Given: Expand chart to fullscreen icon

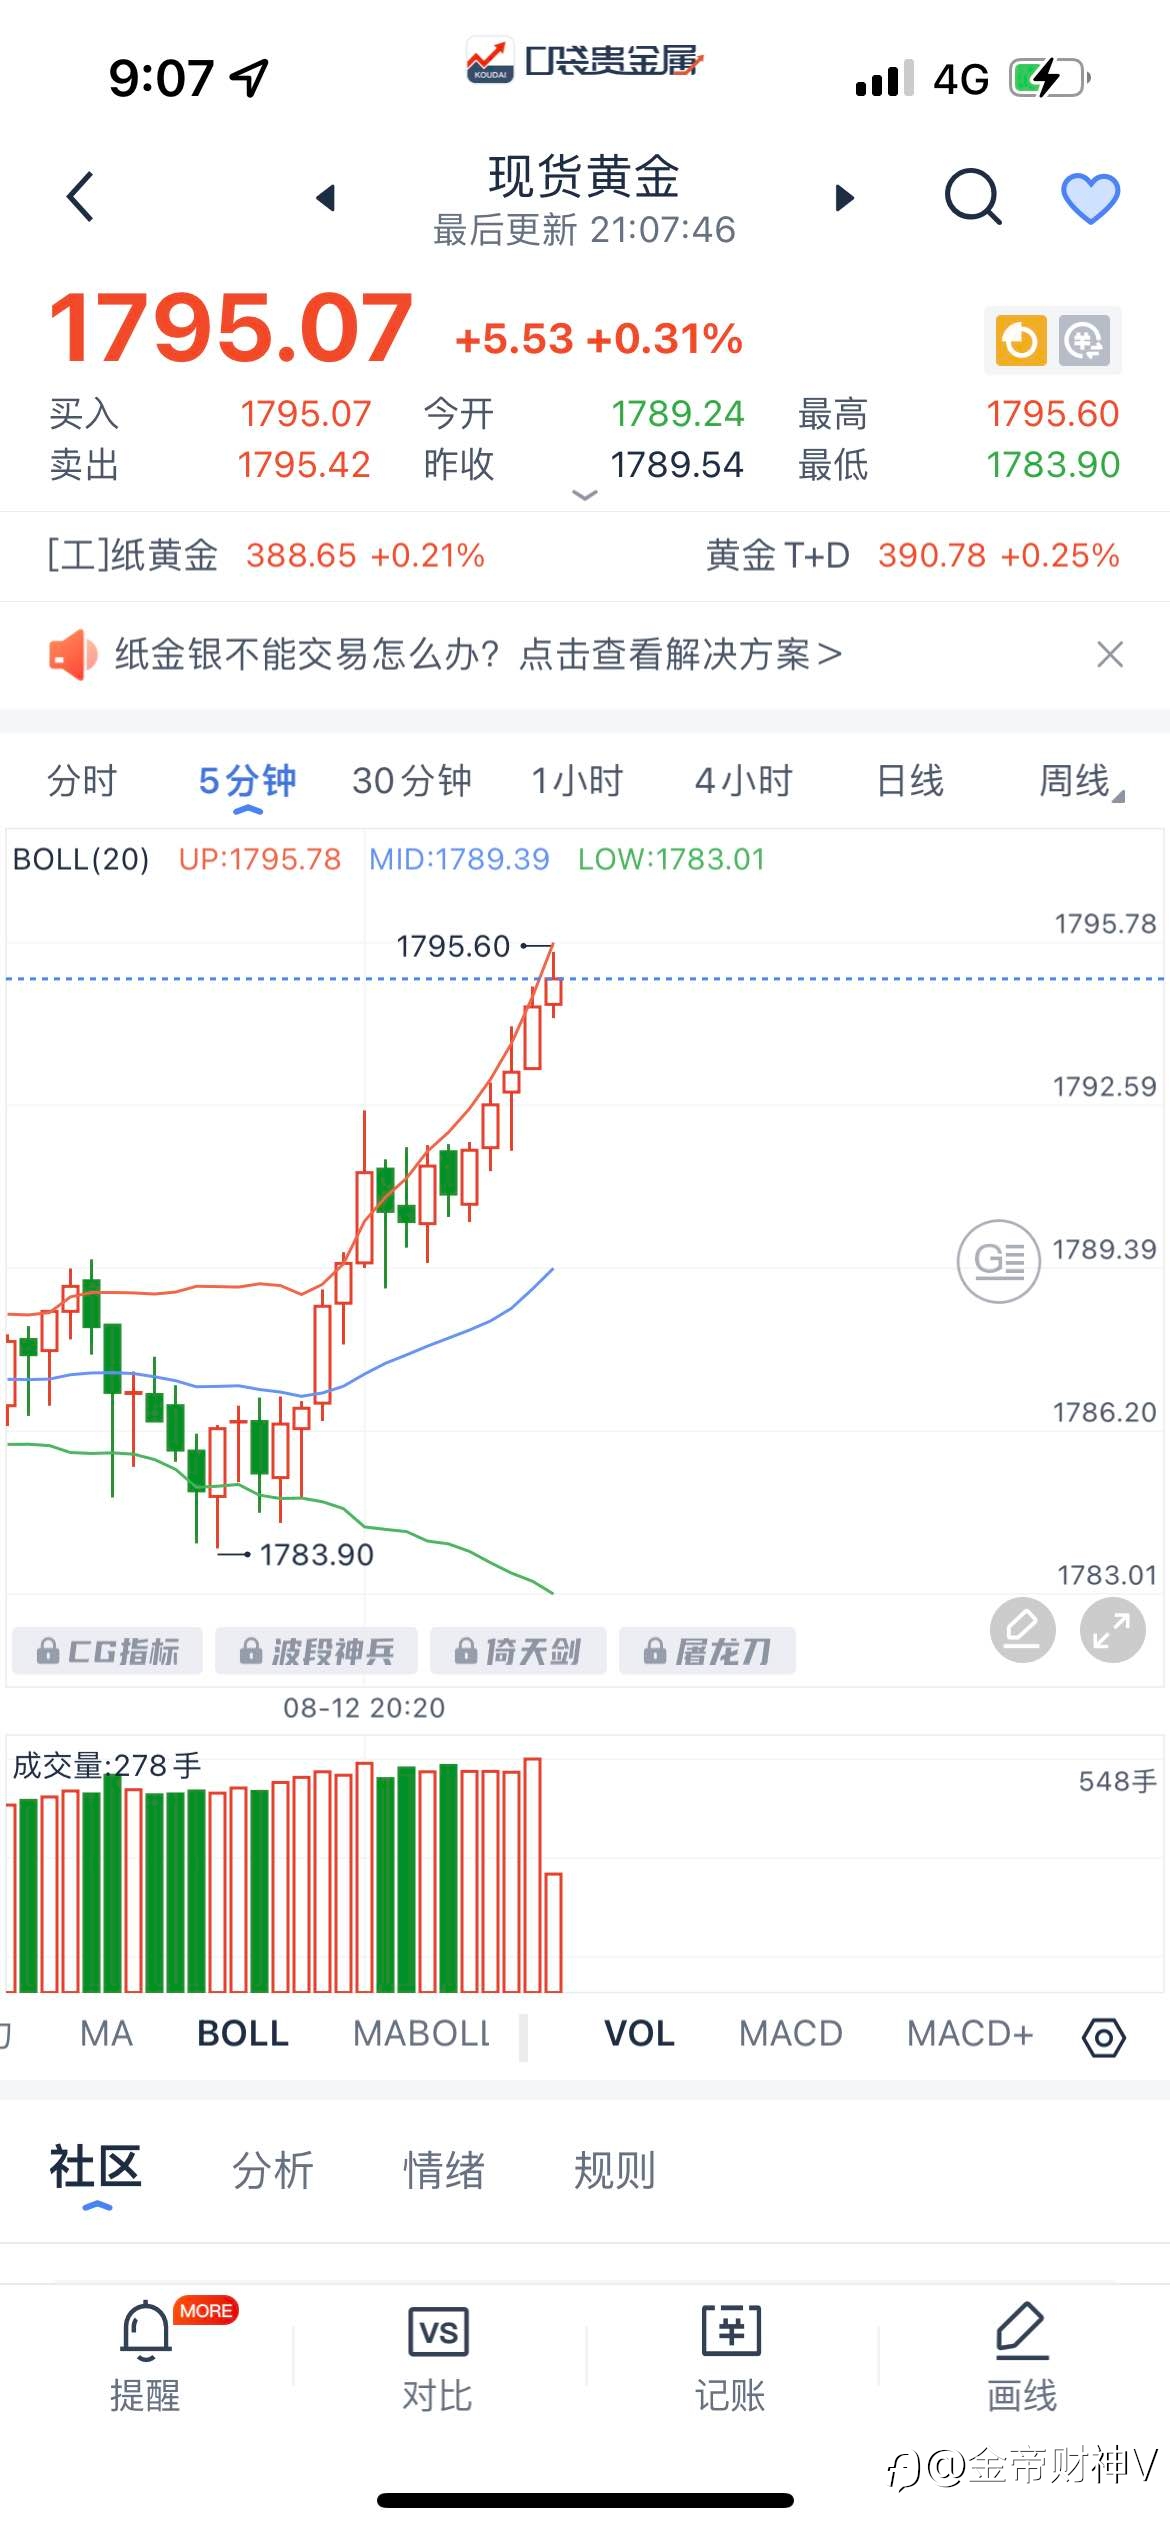Looking at the screenshot, I should 1112,1630.
